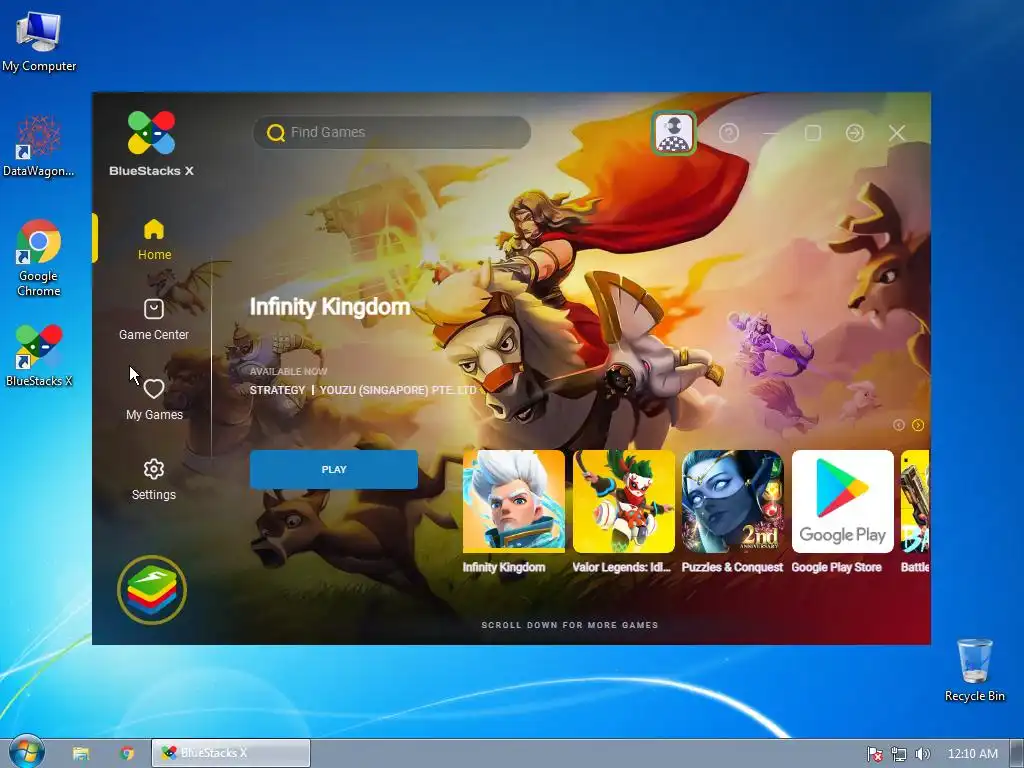Click the STRATEGY genre label

(278, 390)
